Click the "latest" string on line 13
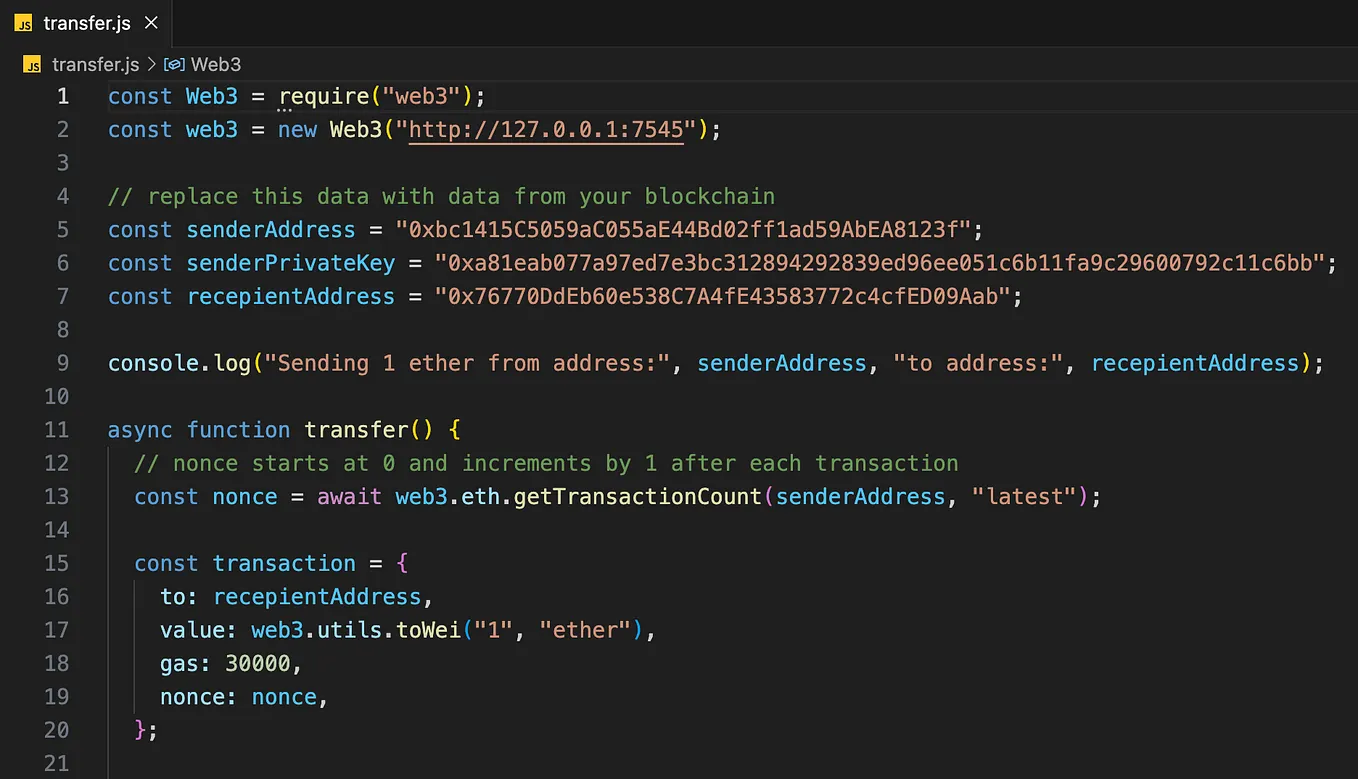 [x=1024, y=497]
